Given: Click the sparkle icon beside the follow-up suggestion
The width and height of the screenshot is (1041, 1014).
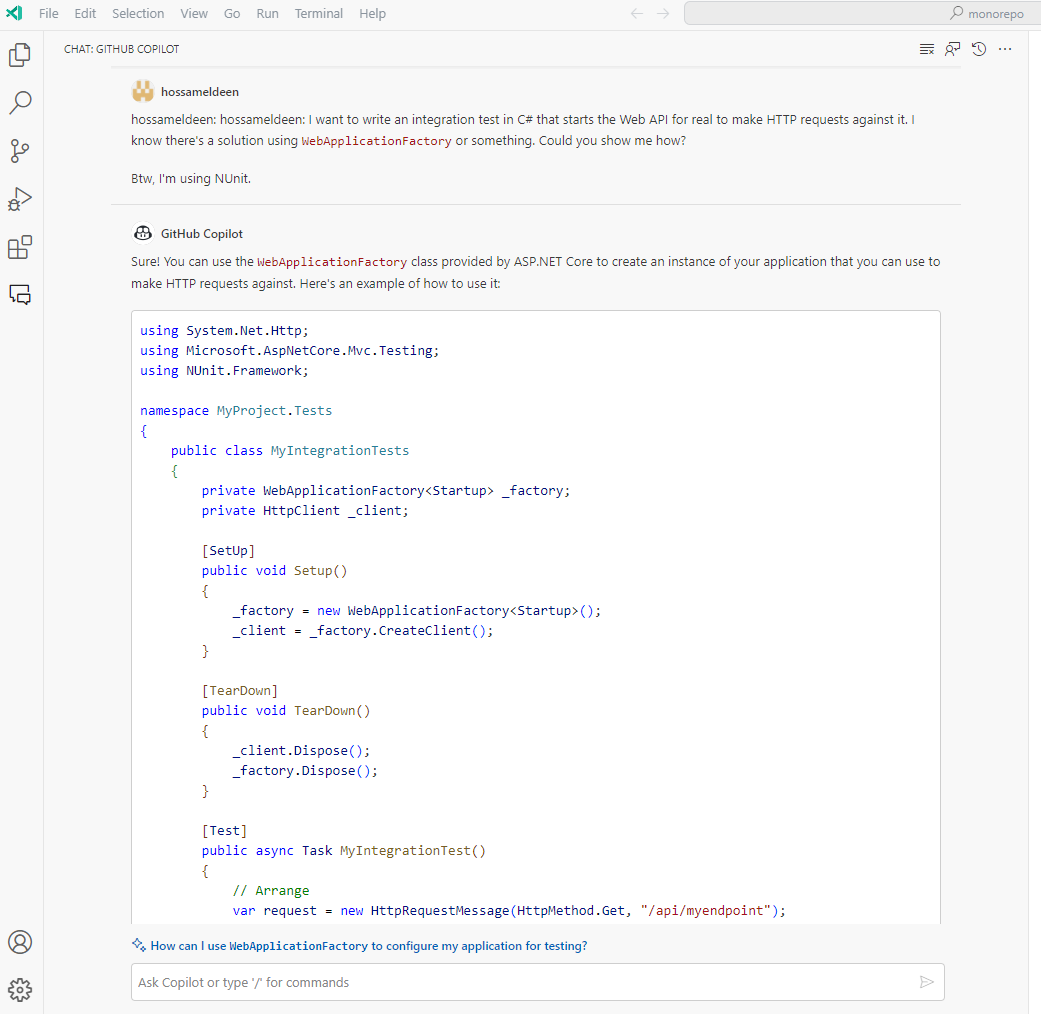Looking at the screenshot, I should [x=139, y=945].
